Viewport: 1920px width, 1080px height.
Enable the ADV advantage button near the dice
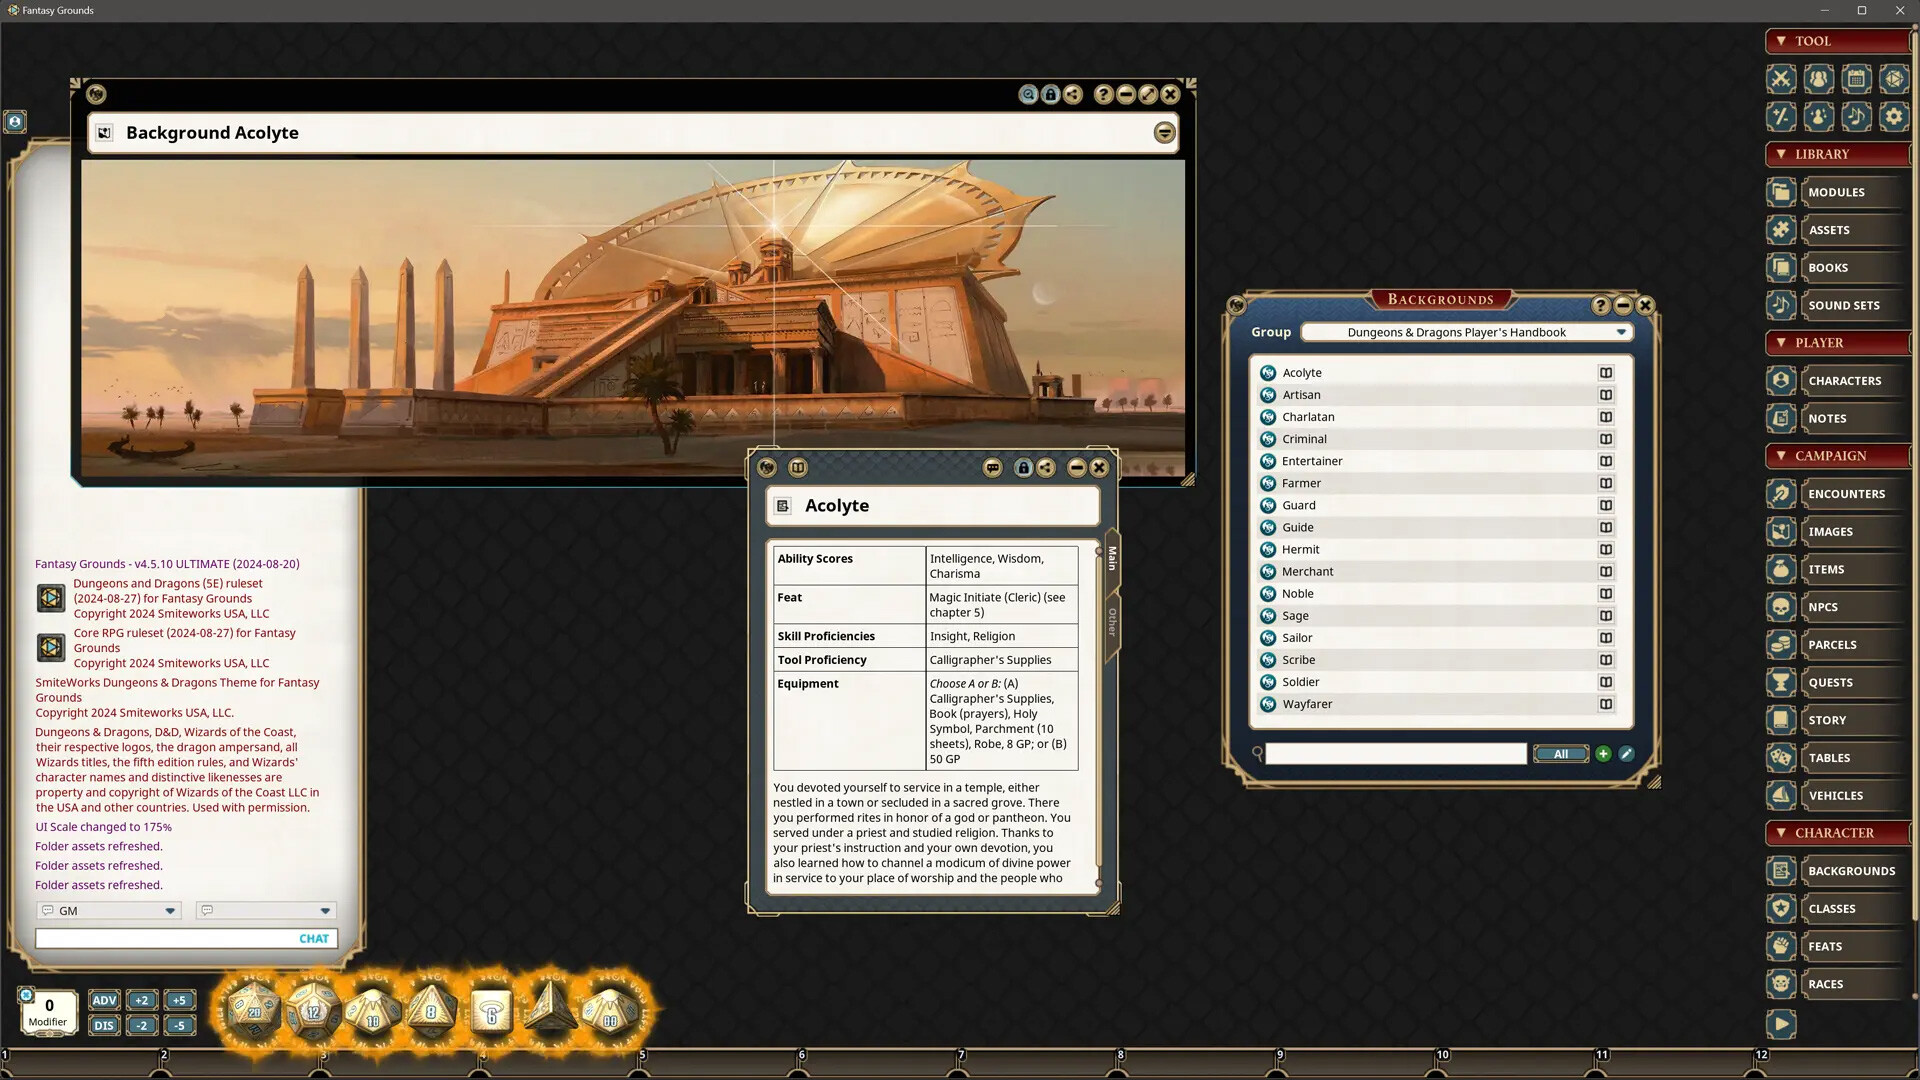104,999
